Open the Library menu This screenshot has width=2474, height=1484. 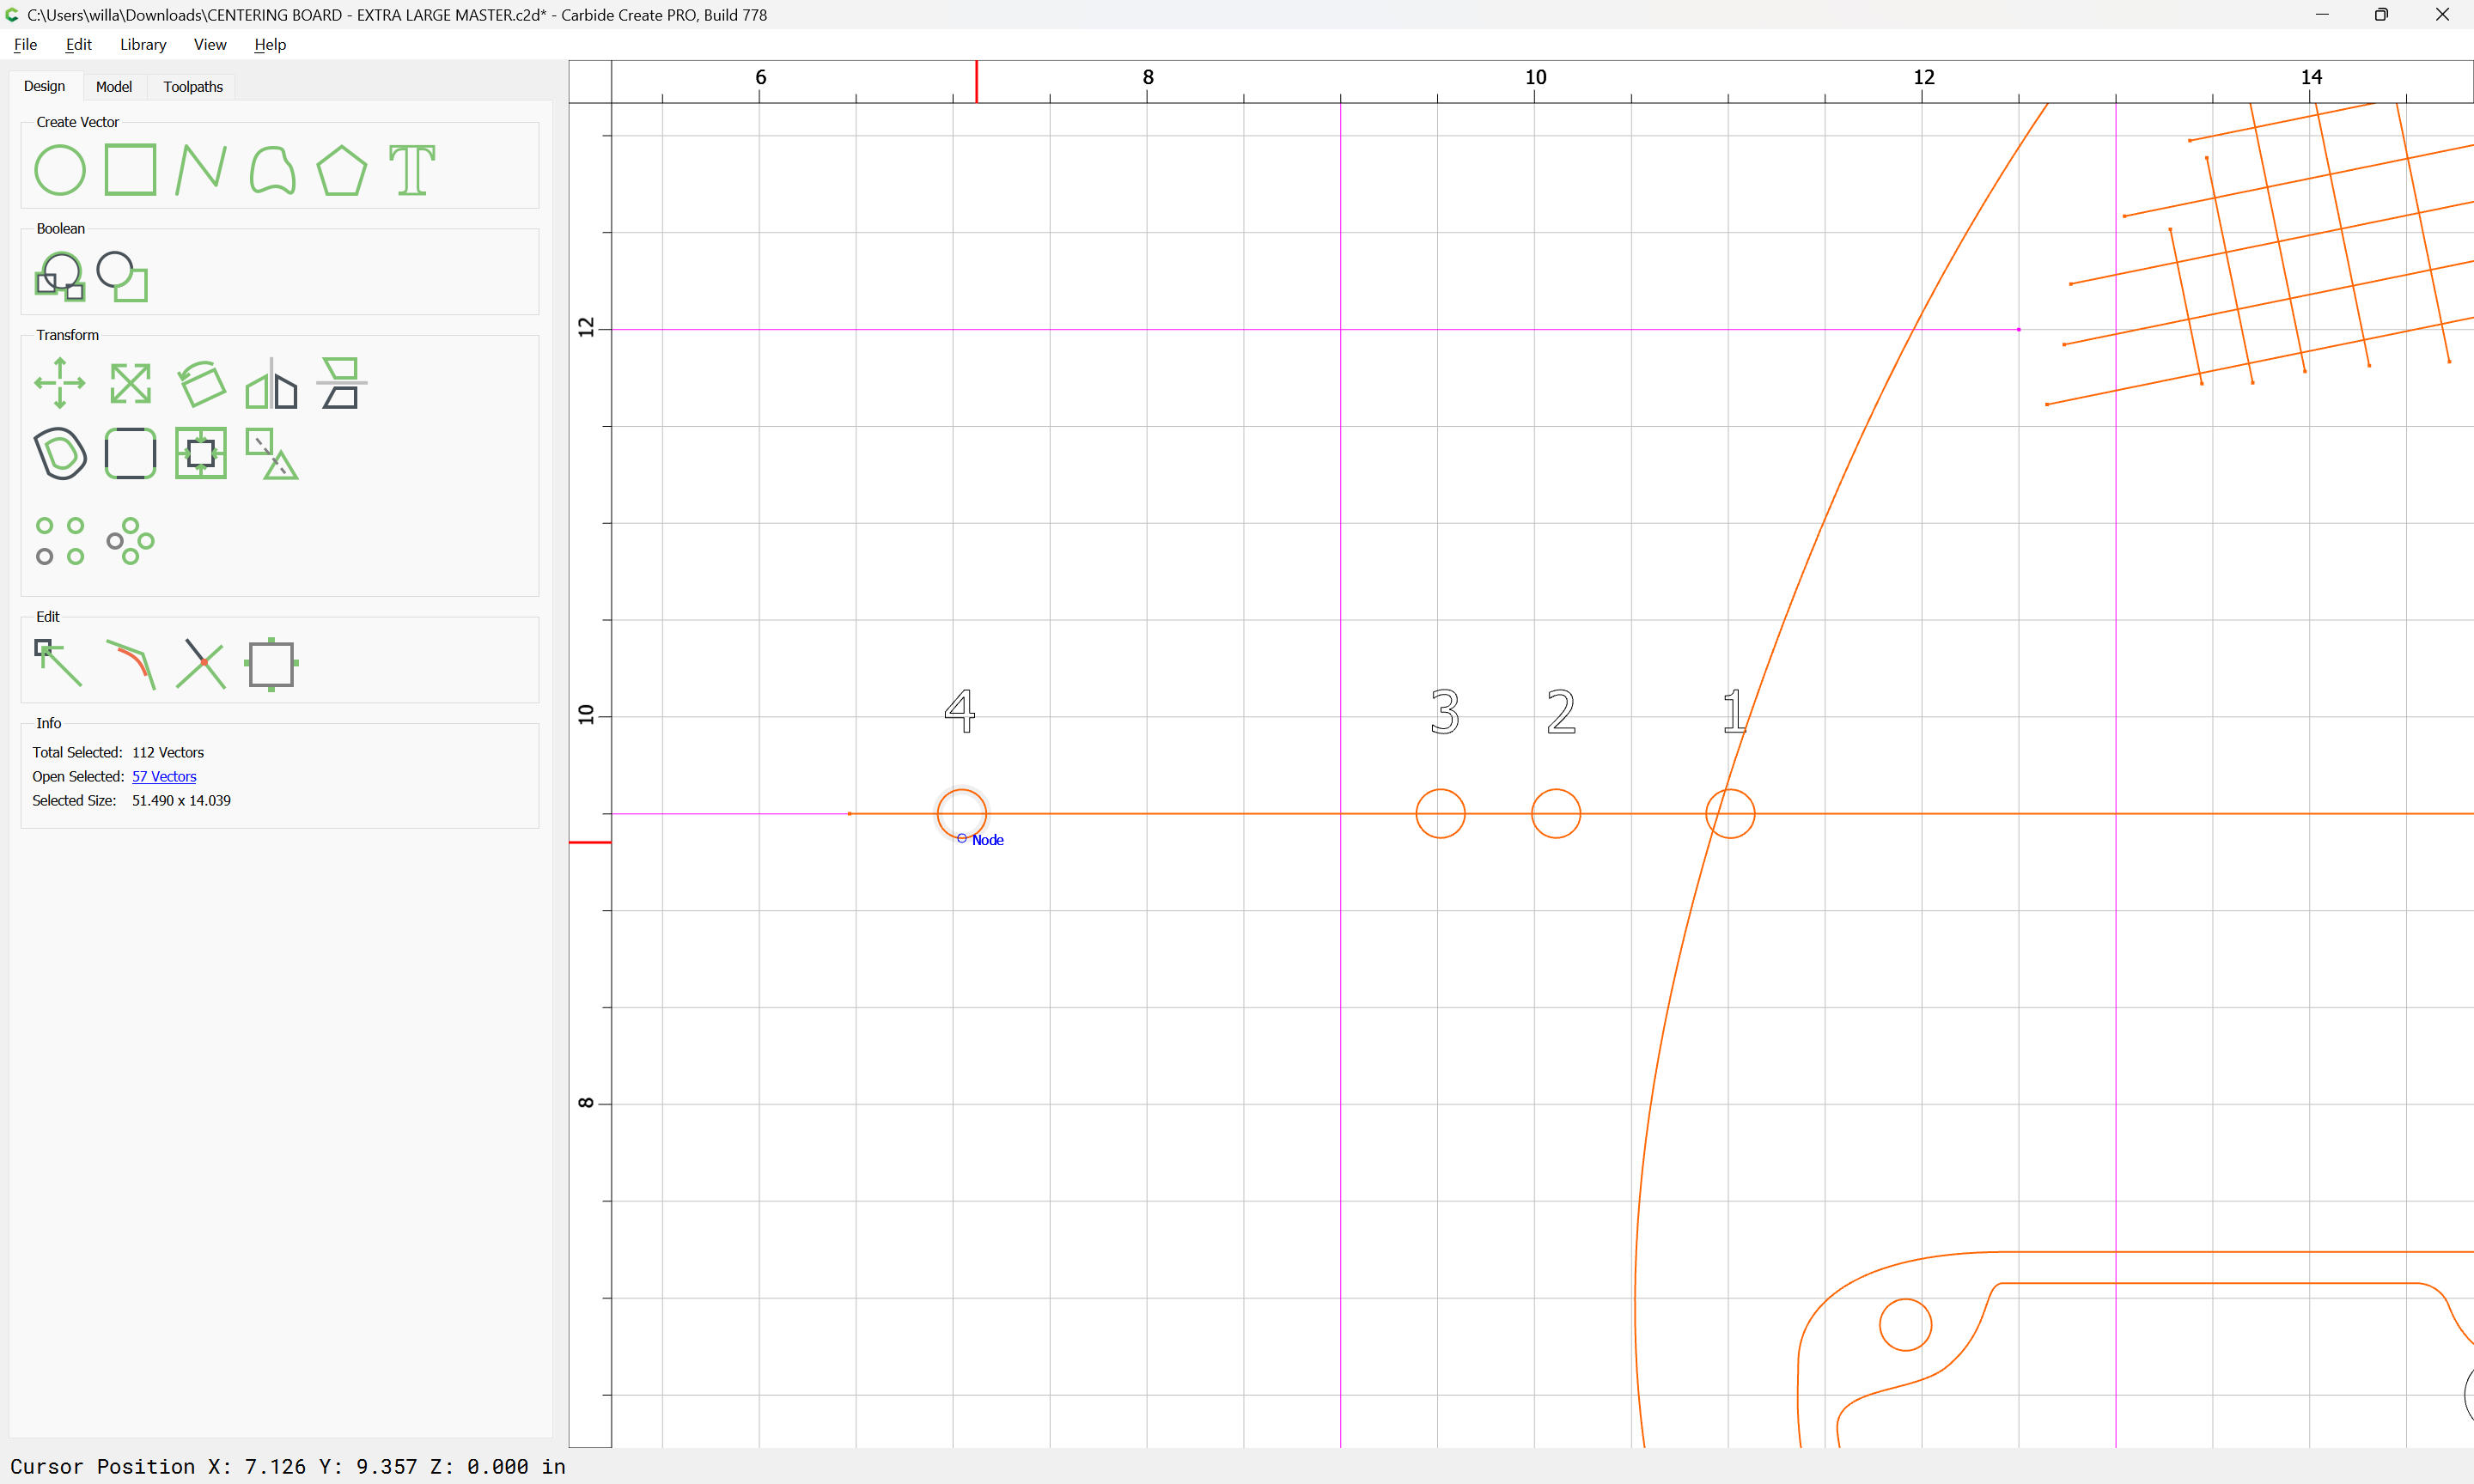click(143, 44)
